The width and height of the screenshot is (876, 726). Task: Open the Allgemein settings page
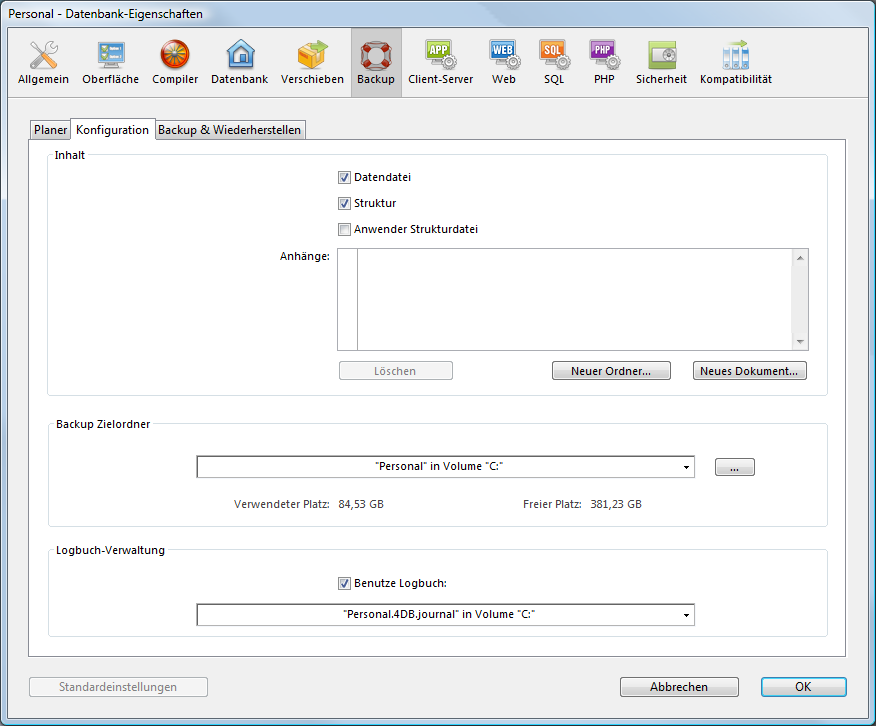point(43,62)
